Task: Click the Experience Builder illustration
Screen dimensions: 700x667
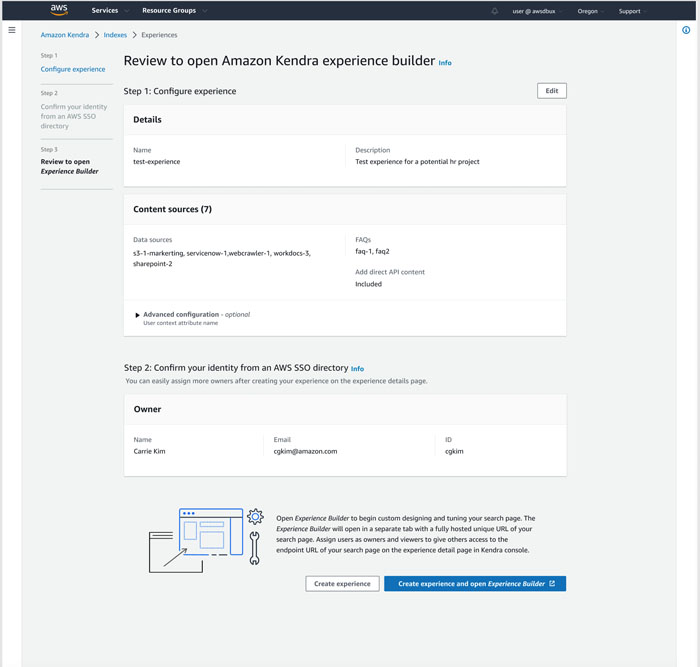Action: pos(206,540)
